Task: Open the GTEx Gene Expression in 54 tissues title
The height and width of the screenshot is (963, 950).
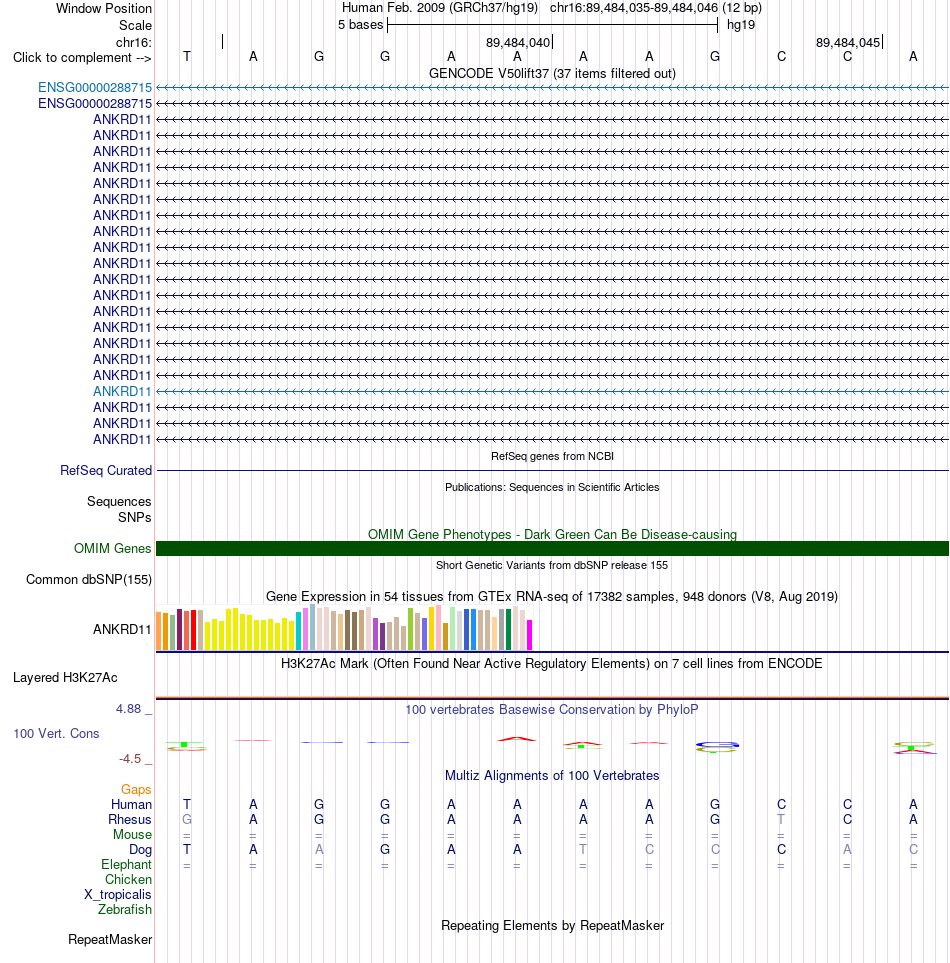Action: [551, 596]
